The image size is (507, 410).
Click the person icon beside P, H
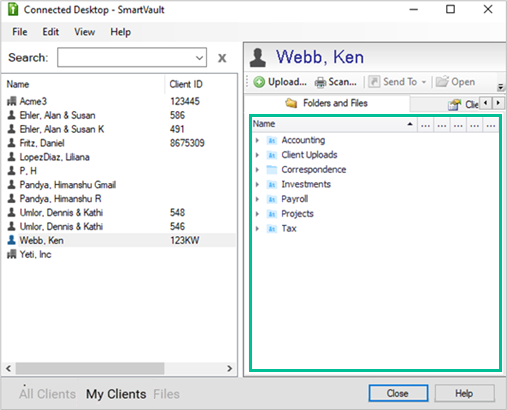[12, 171]
